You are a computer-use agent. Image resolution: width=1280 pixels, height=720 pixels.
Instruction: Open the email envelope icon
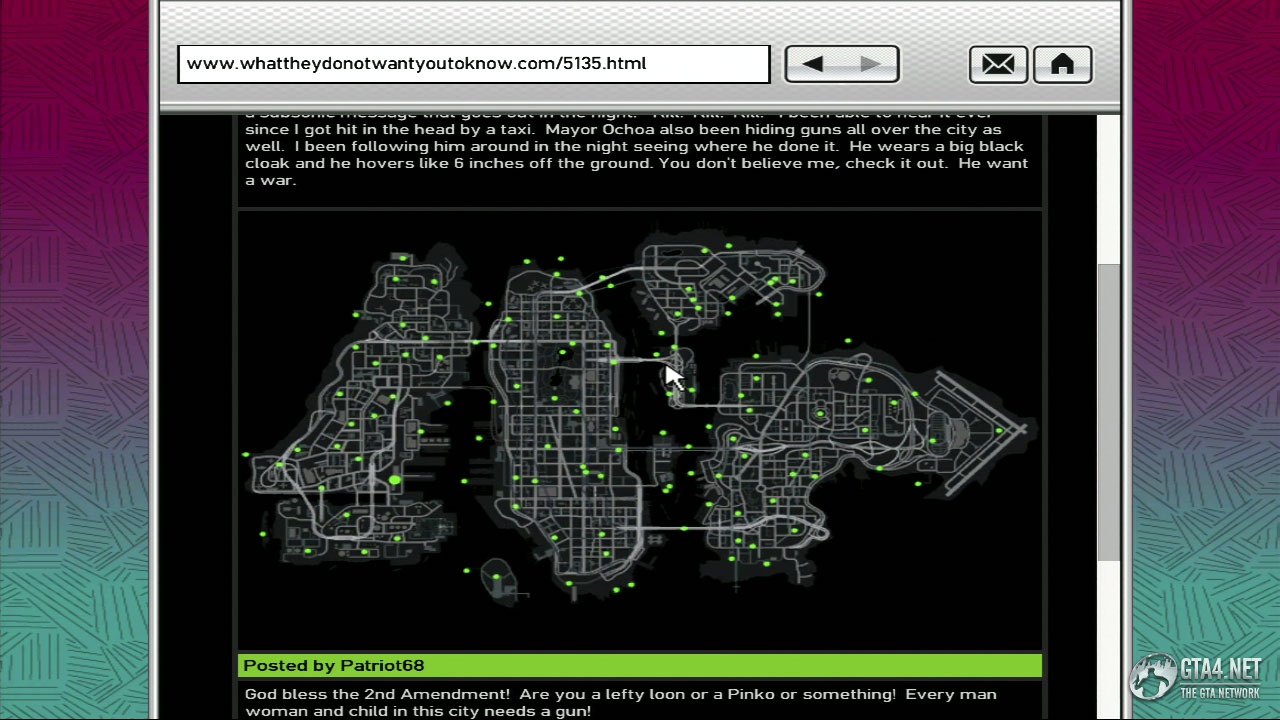pyautogui.click(x=998, y=65)
